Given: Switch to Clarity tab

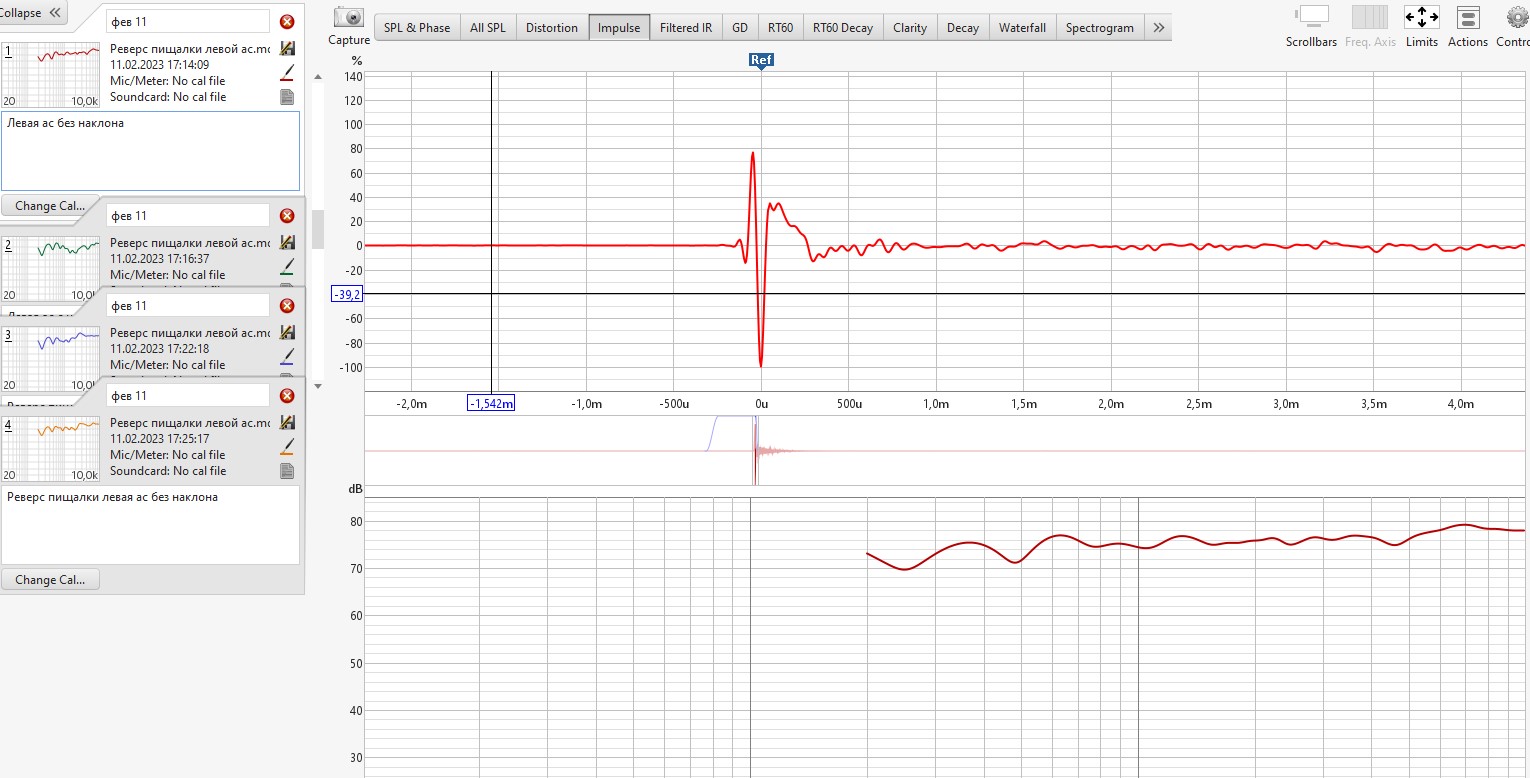Looking at the screenshot, I should (x=910, y=28).
